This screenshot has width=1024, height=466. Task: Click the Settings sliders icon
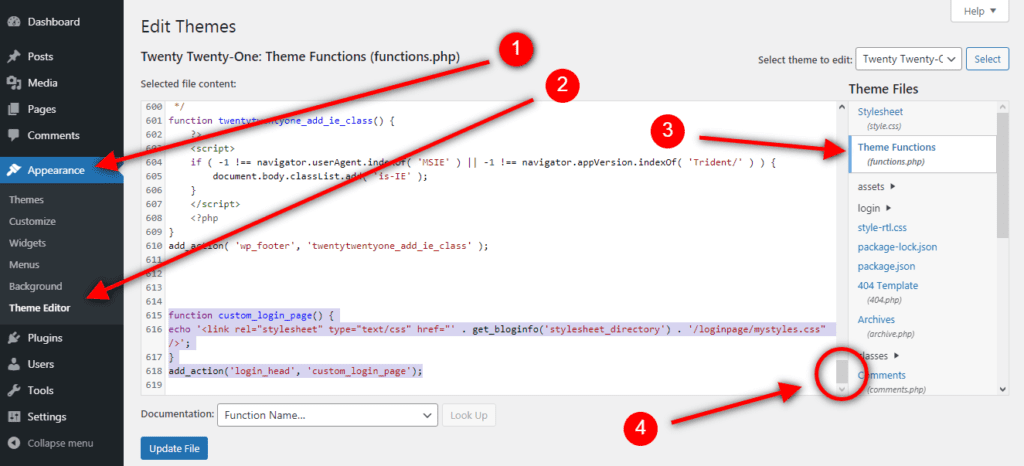pos(13,416)
